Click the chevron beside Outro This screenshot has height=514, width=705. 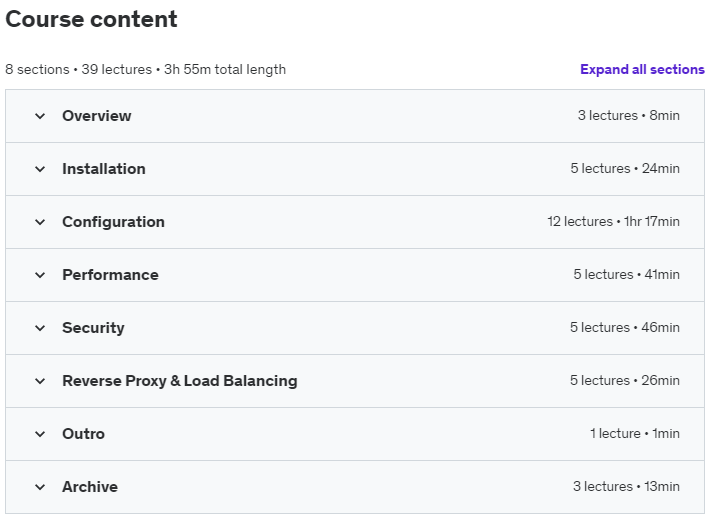tap(40, 434)
